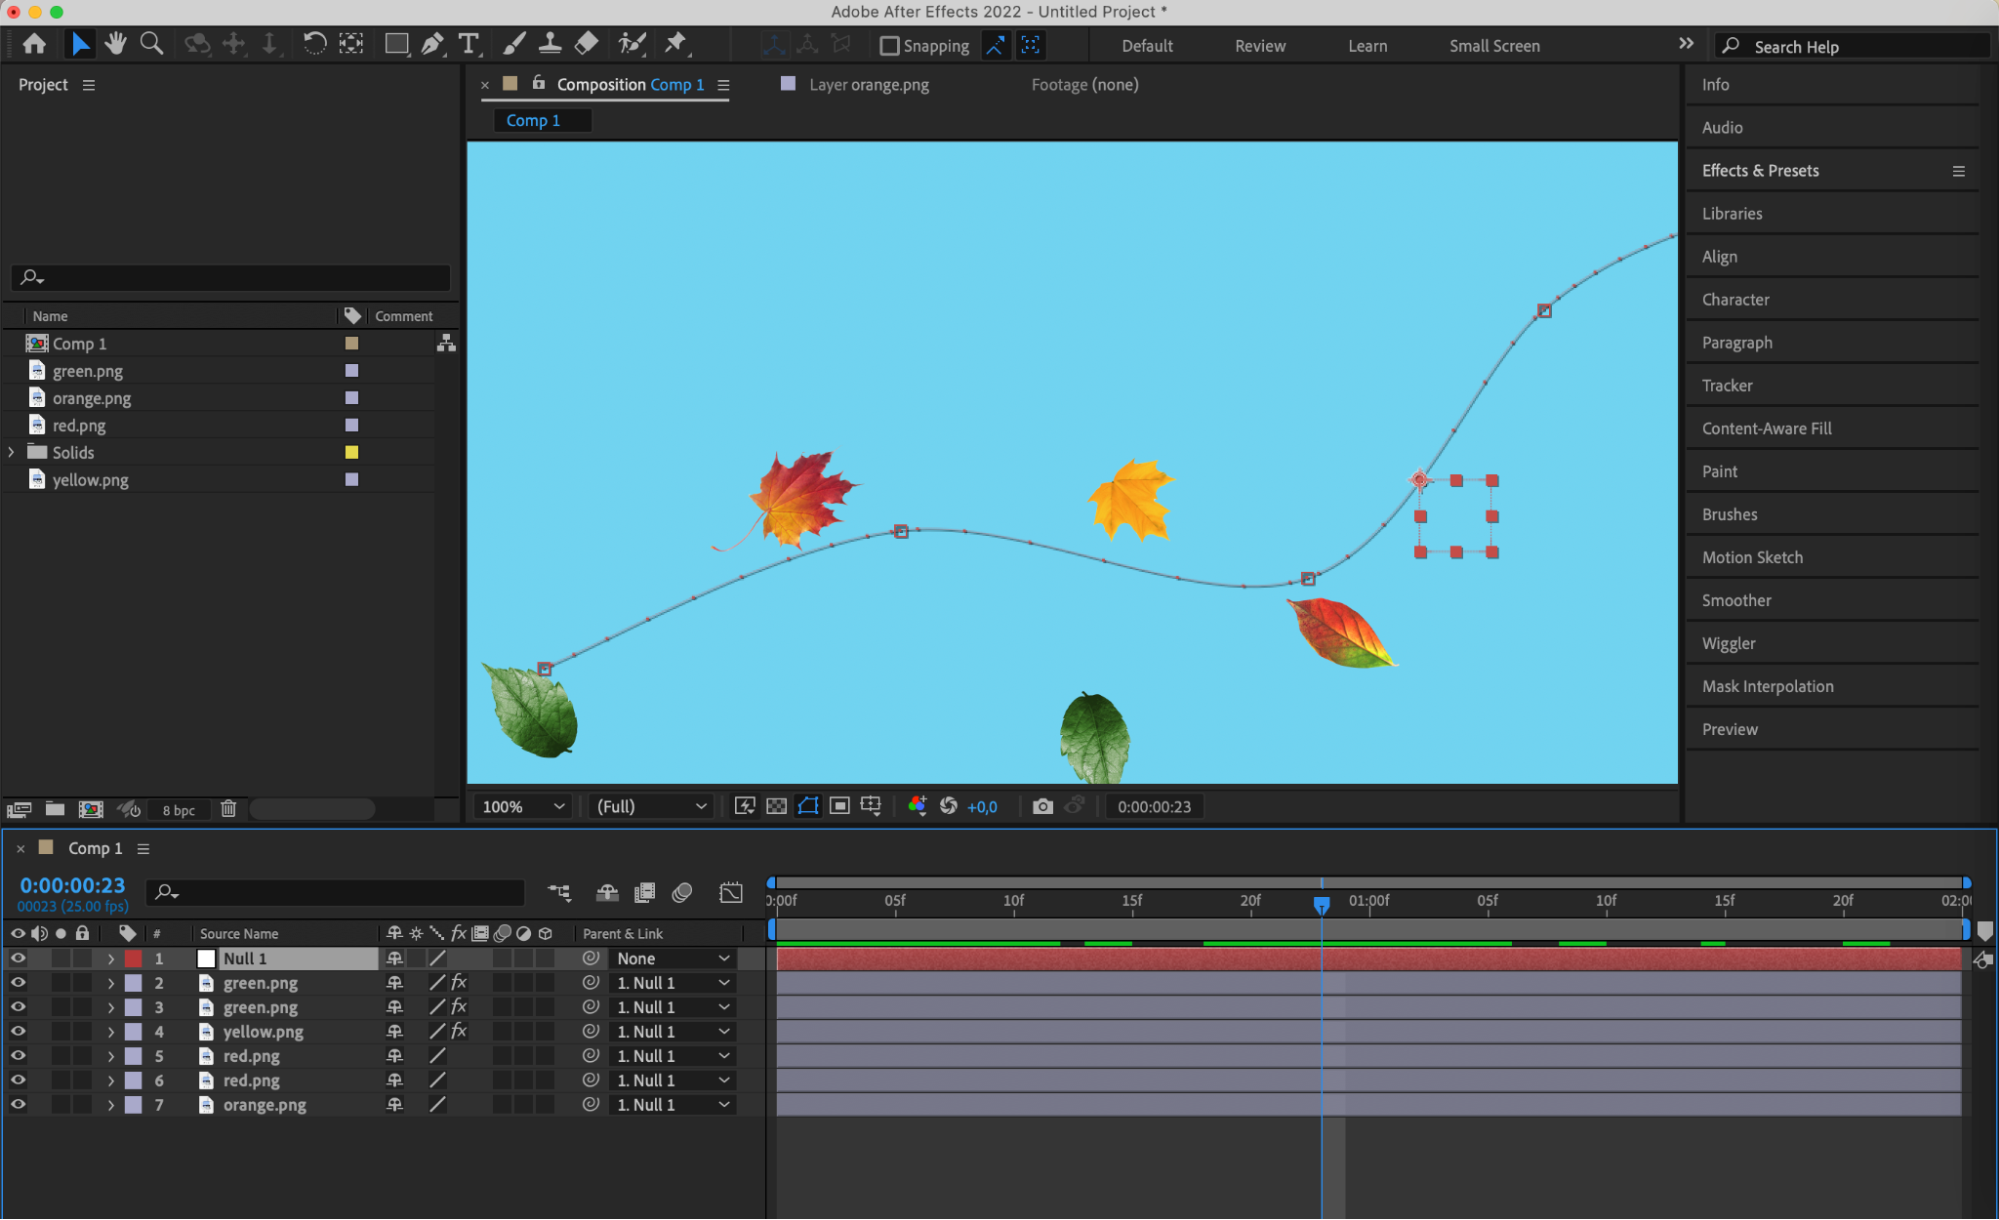Click the Comp 1 breadcrumb button
The image size is (1999, 1220).
click(541, 120)
